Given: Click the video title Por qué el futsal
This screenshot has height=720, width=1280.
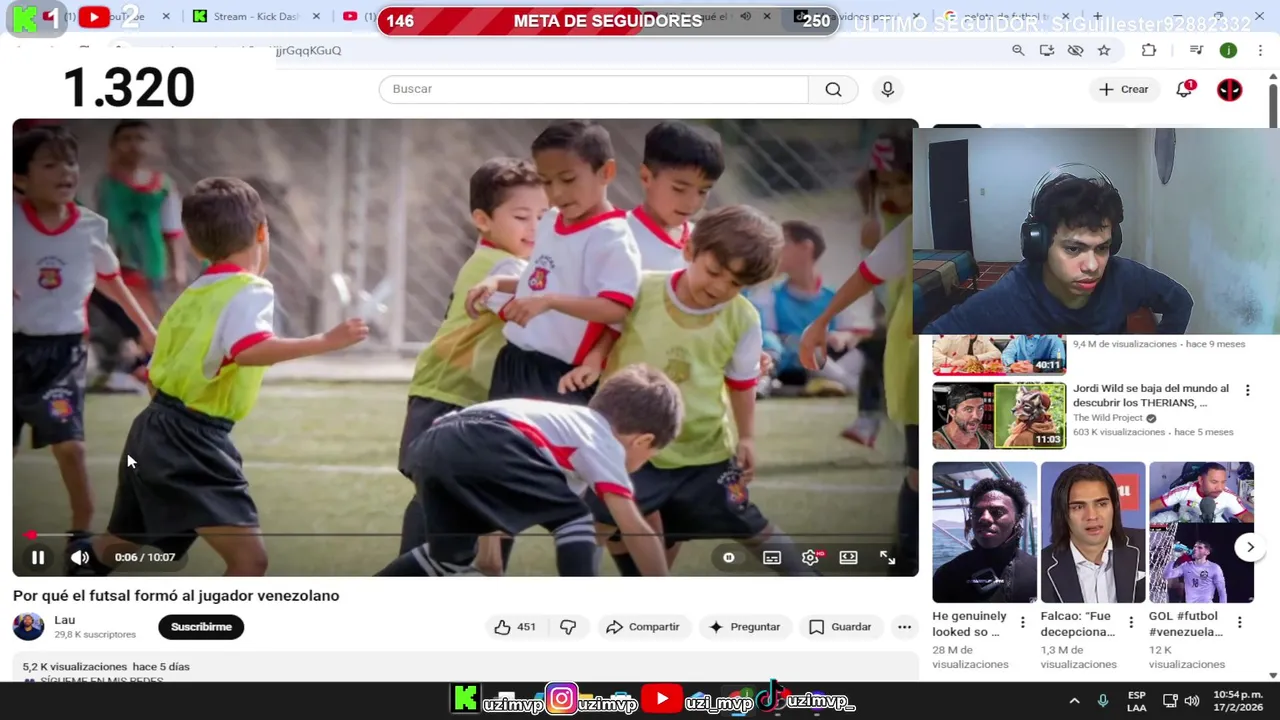Looking at the screenshot, I should 176,595.
